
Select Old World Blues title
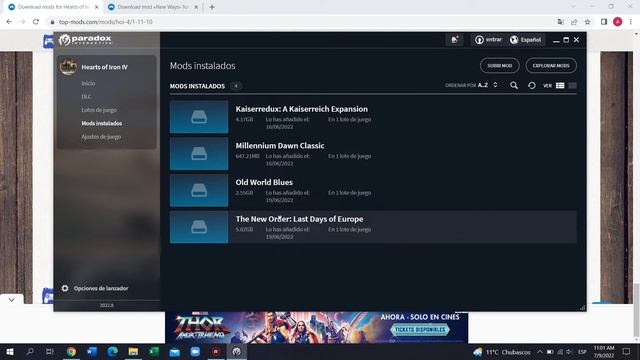[x=264, y=182]
